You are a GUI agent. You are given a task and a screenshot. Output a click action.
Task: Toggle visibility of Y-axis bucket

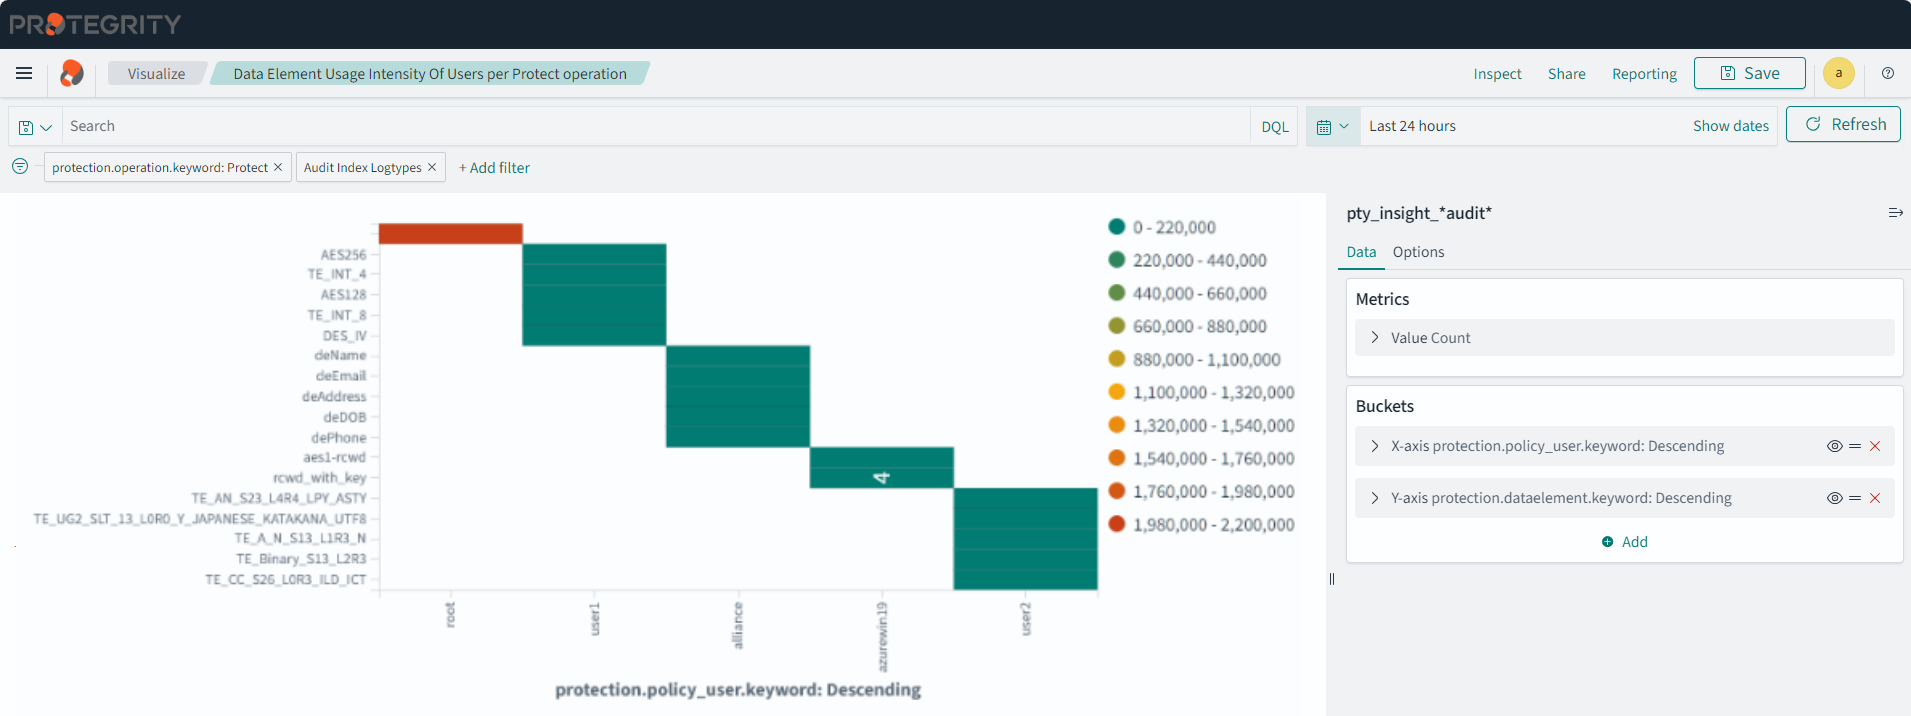tap(1834, 498)
